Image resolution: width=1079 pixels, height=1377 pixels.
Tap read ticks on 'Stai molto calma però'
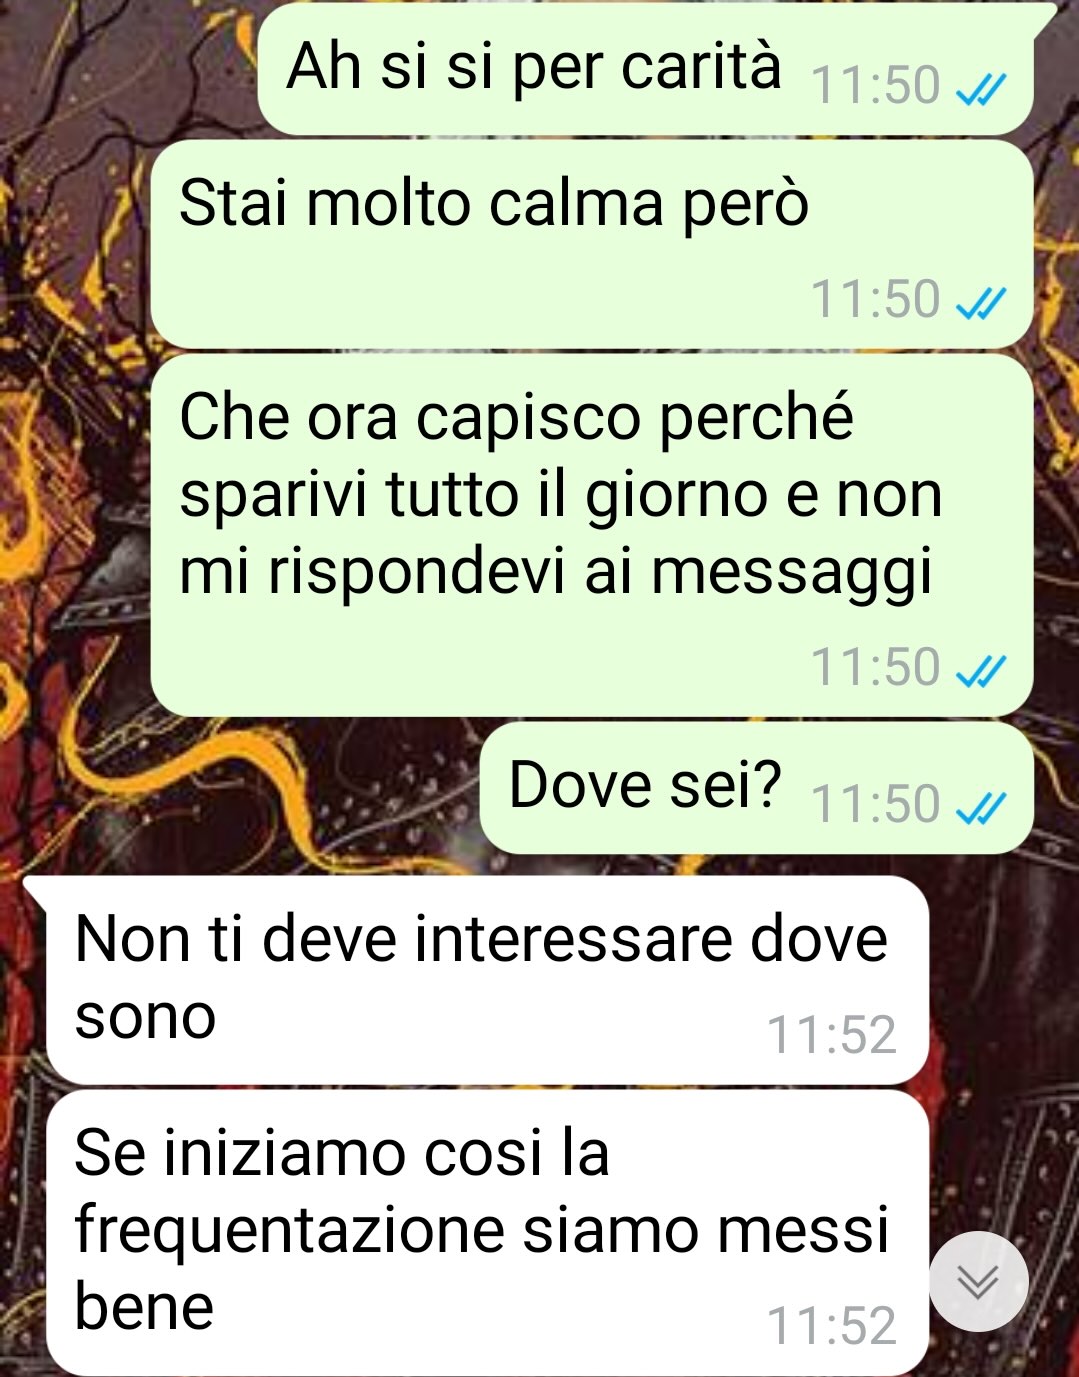(x=980, y=302)
